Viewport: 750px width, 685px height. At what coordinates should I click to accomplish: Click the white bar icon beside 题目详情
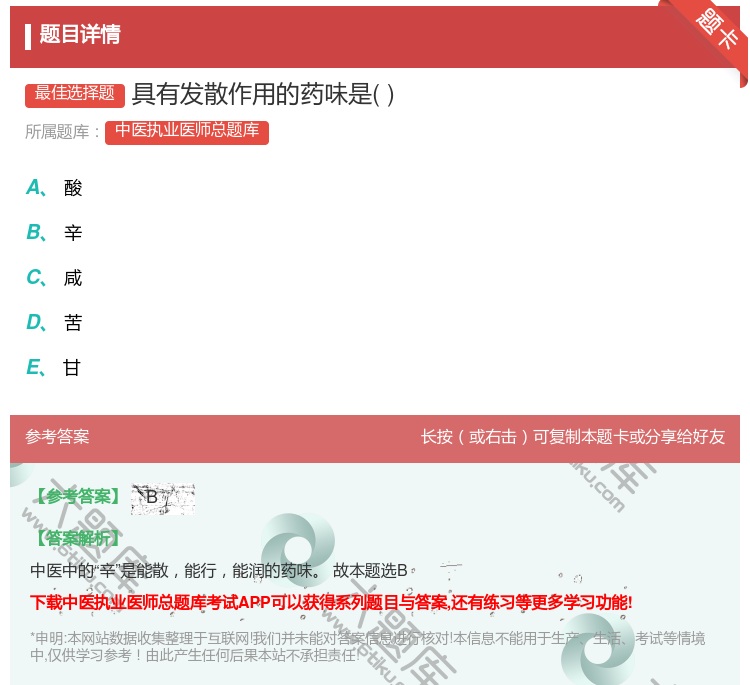[28, 36]
